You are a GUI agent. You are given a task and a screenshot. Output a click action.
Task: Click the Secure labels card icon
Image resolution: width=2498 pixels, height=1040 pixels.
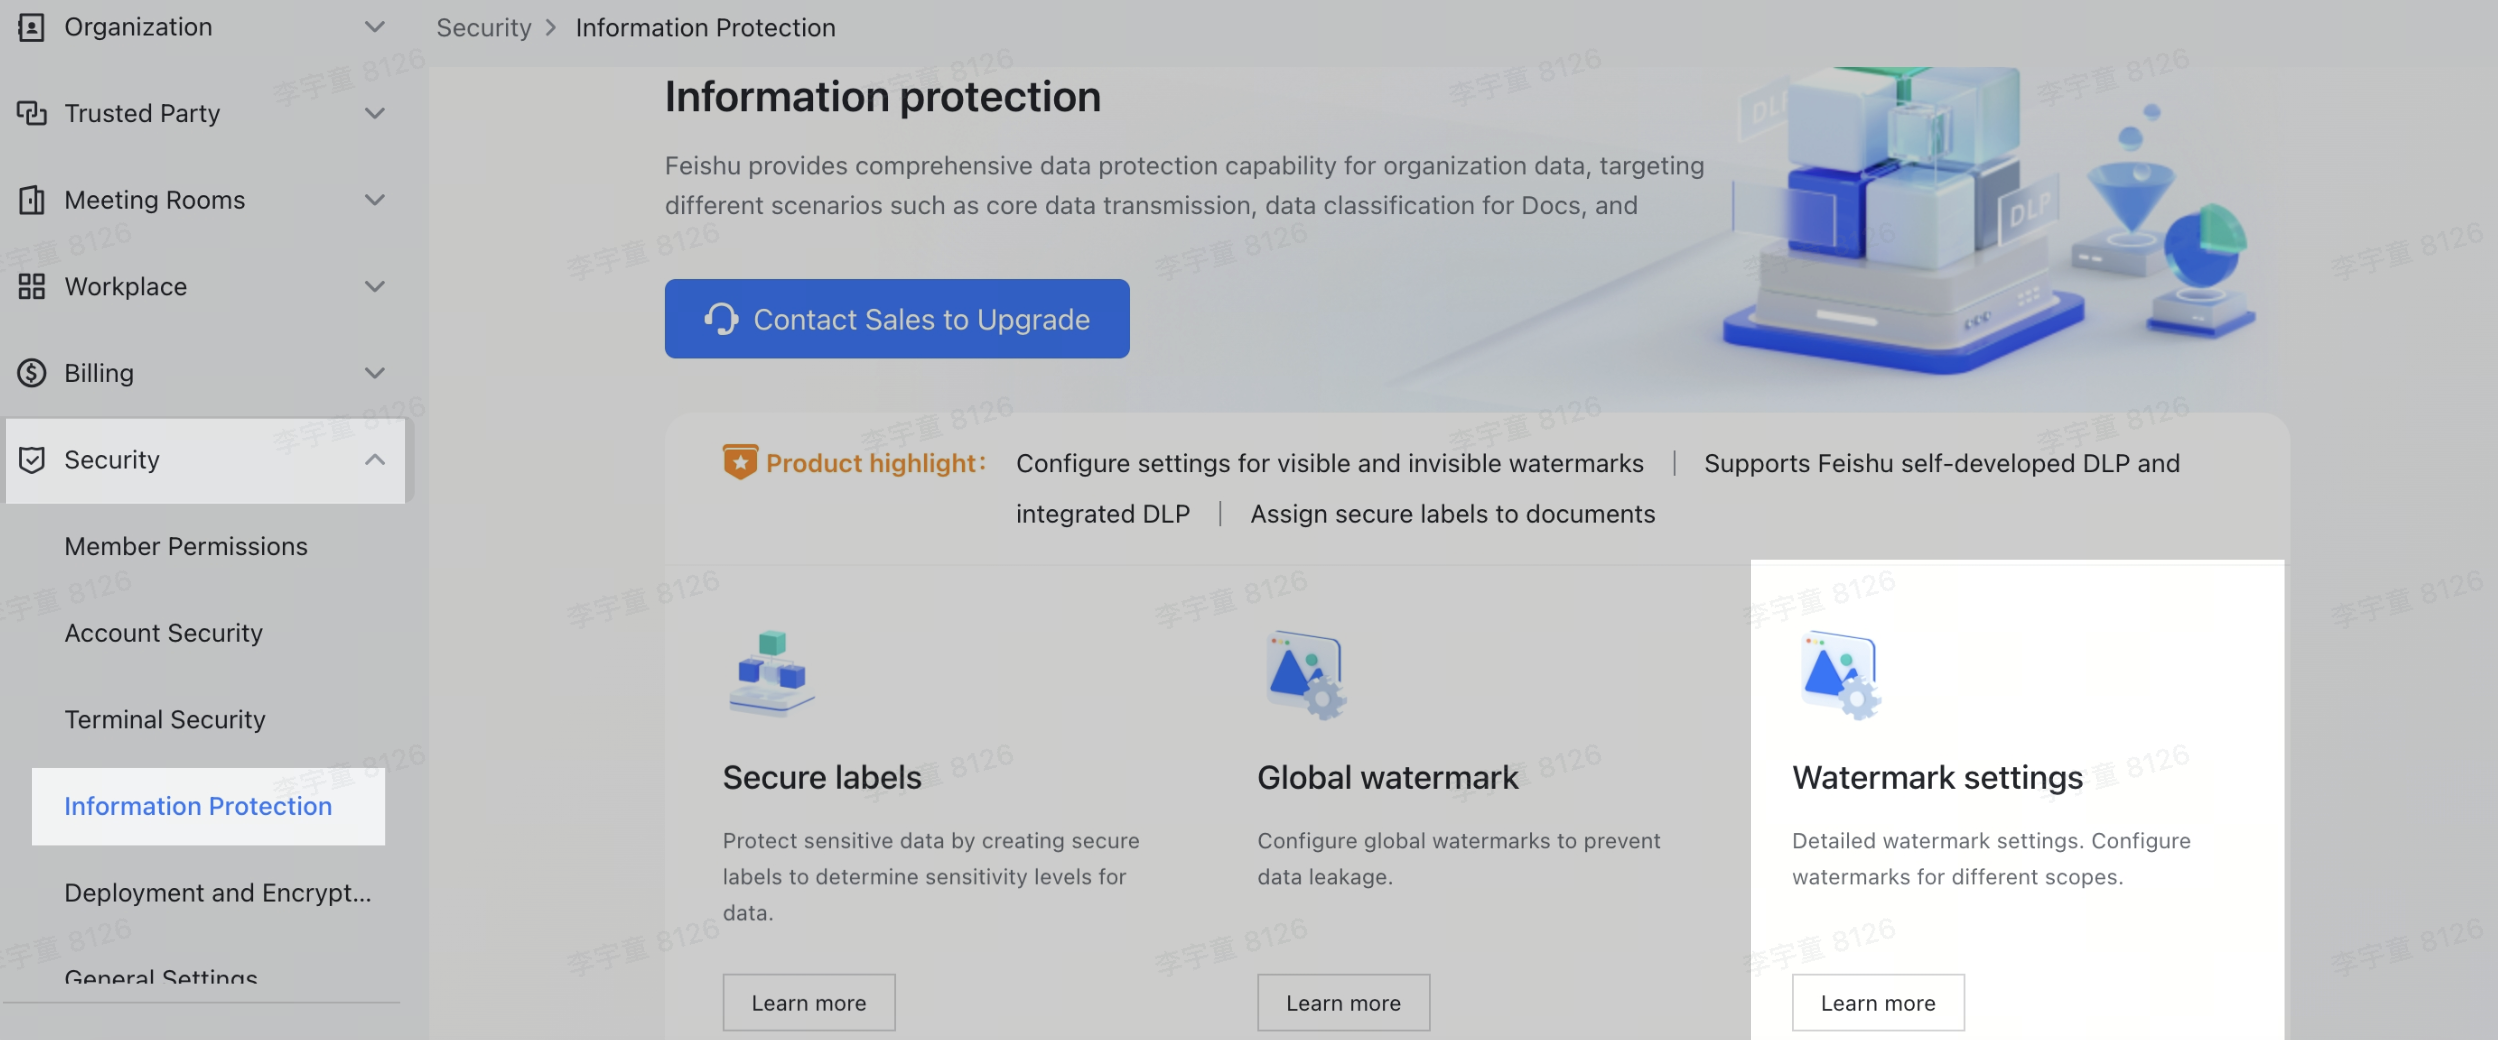click(771, 673)
